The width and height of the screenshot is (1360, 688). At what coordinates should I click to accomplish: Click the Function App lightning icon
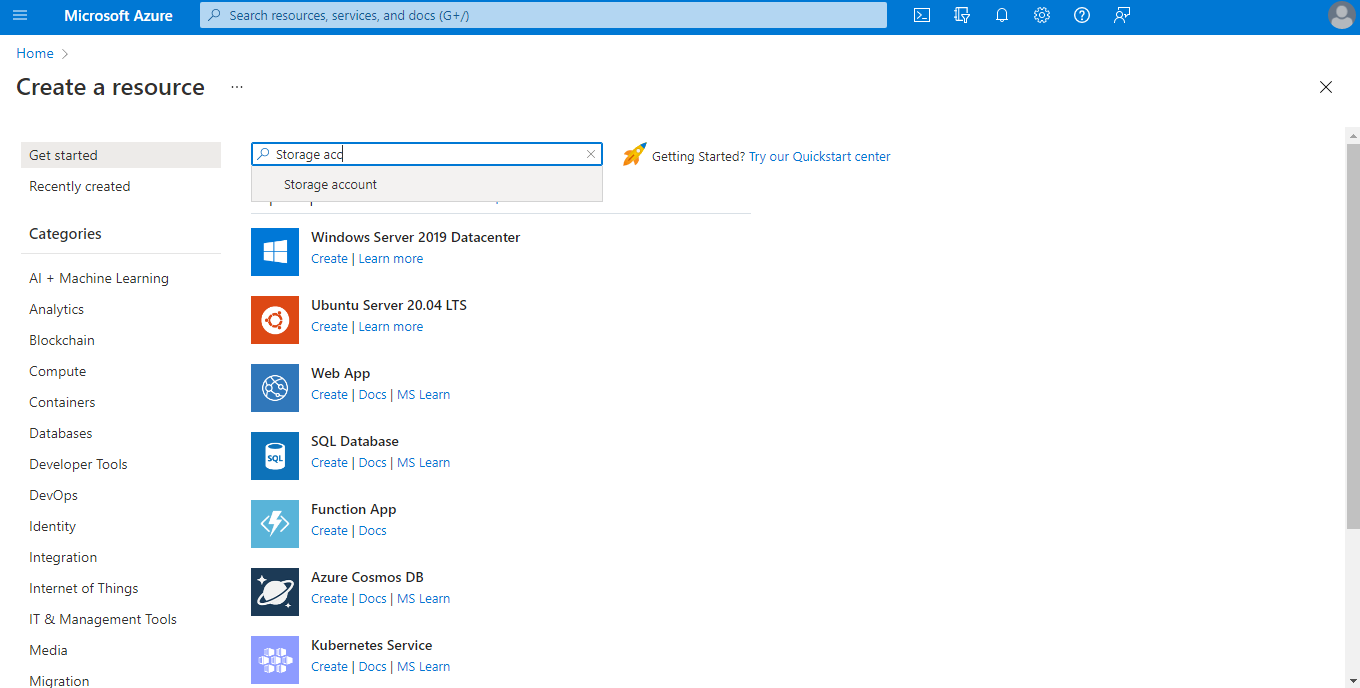point(274,523)
